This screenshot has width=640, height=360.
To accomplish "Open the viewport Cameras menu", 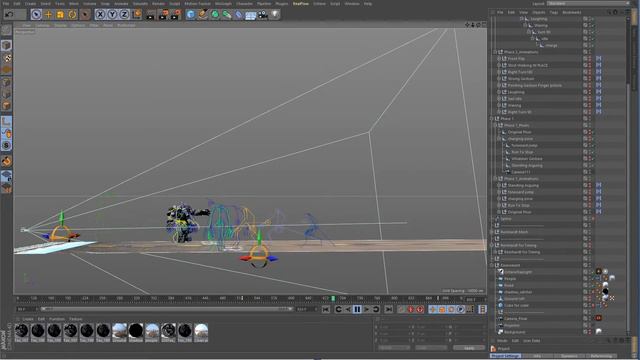I will tap(42, 25).
